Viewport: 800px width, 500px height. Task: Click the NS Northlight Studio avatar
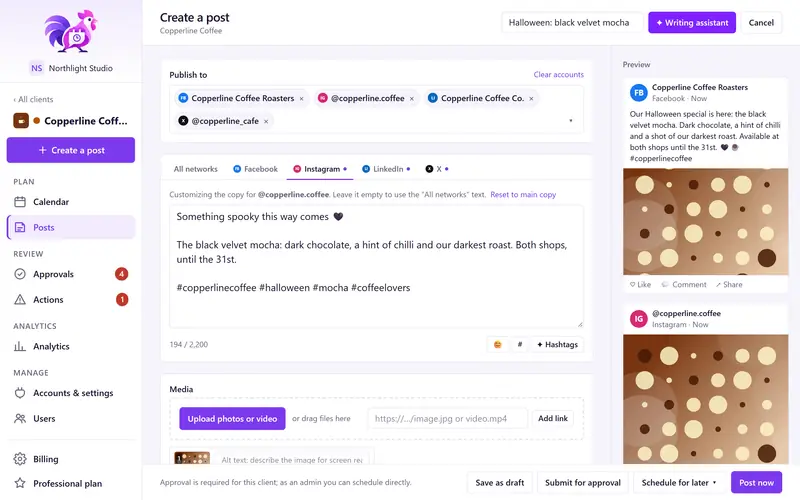pos(37,68)
